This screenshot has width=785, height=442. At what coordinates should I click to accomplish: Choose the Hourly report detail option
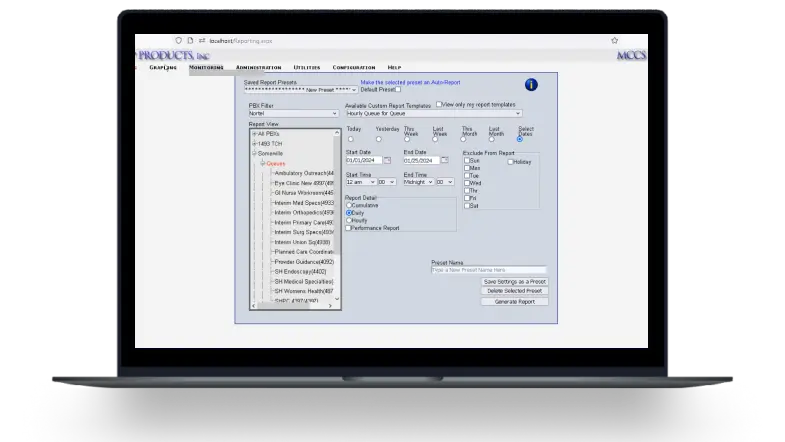point(349,220)
